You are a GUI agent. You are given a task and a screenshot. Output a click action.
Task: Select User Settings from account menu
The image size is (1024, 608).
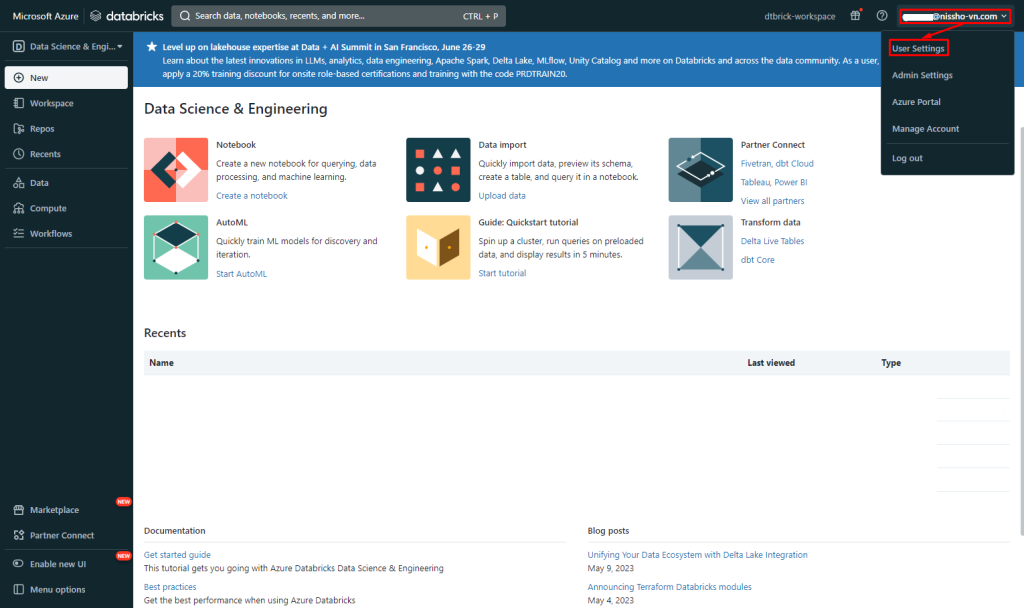point(918,49)
